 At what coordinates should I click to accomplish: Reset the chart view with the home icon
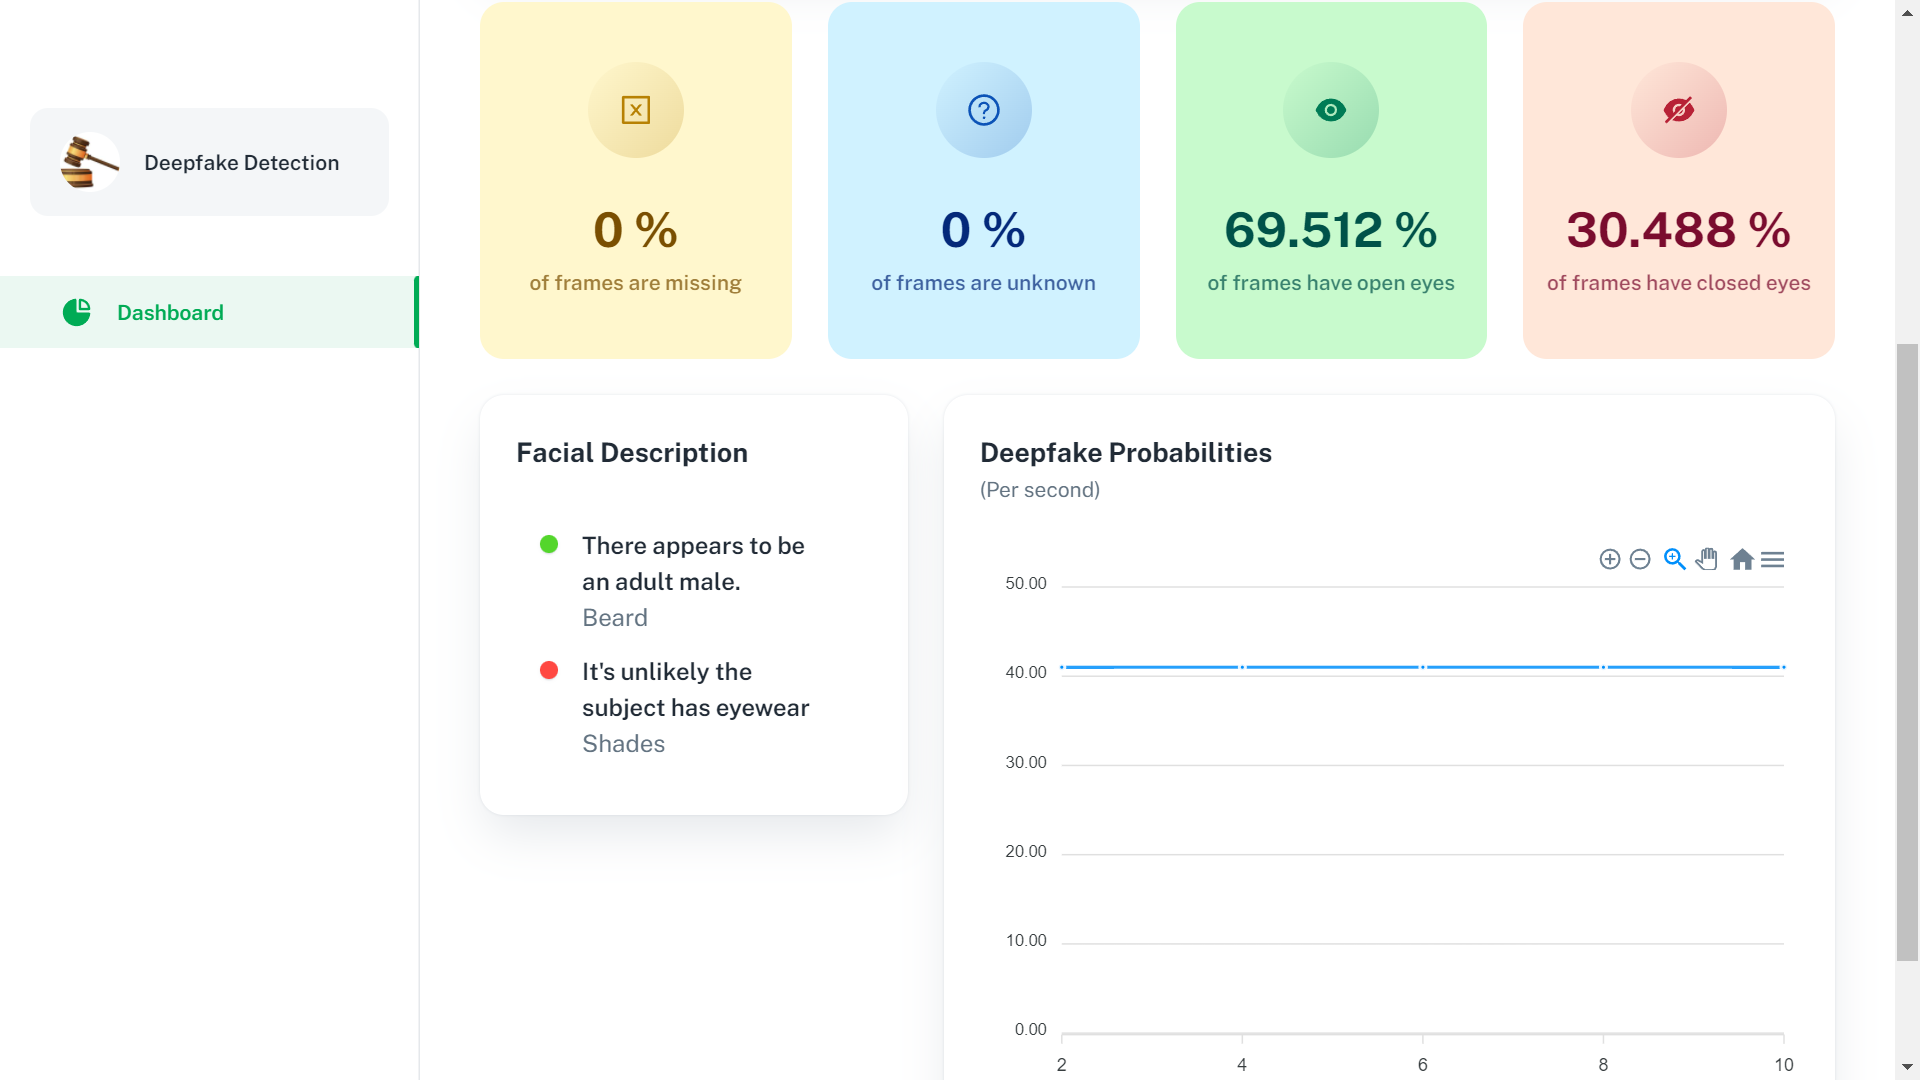pyautogui.click(x=1742, y=559)
